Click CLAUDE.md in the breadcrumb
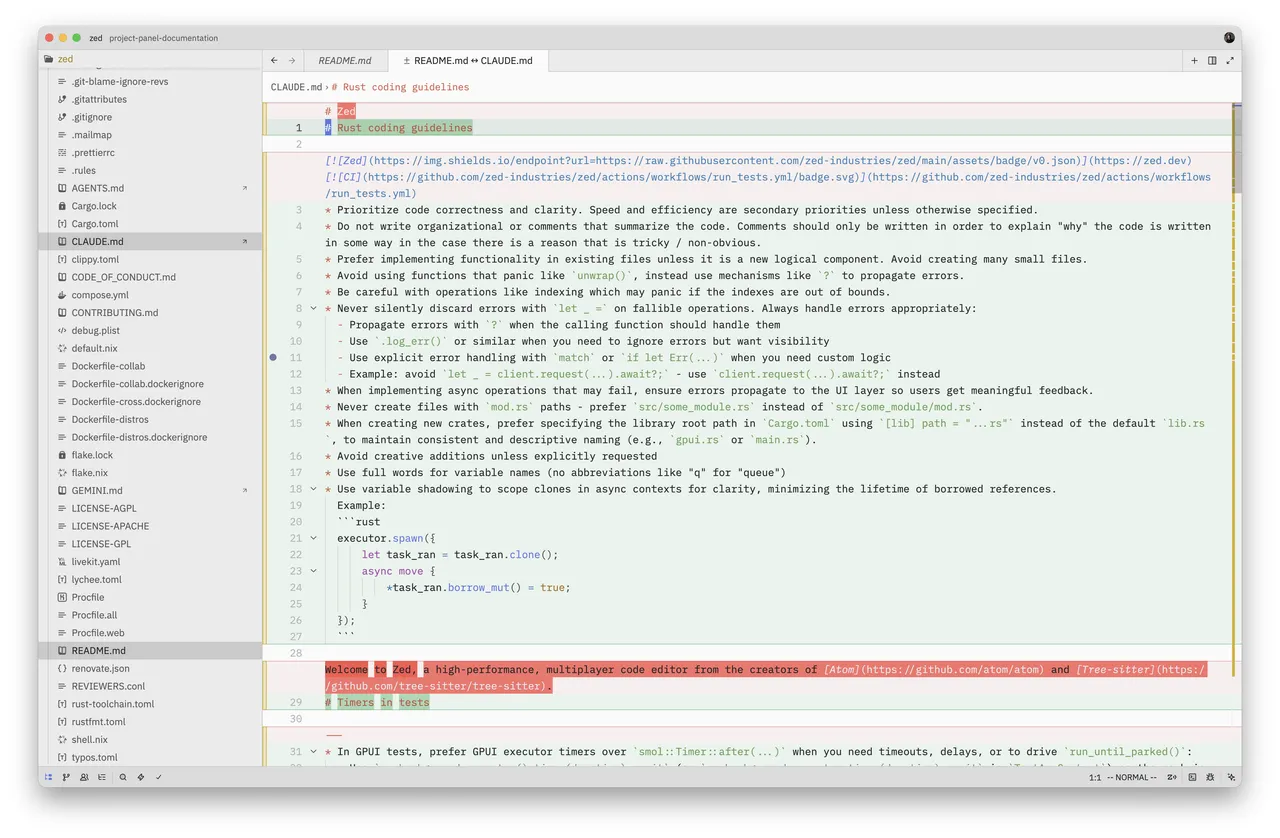The width and height of the screenshot is (1280, 838). [x=296, y=87]
